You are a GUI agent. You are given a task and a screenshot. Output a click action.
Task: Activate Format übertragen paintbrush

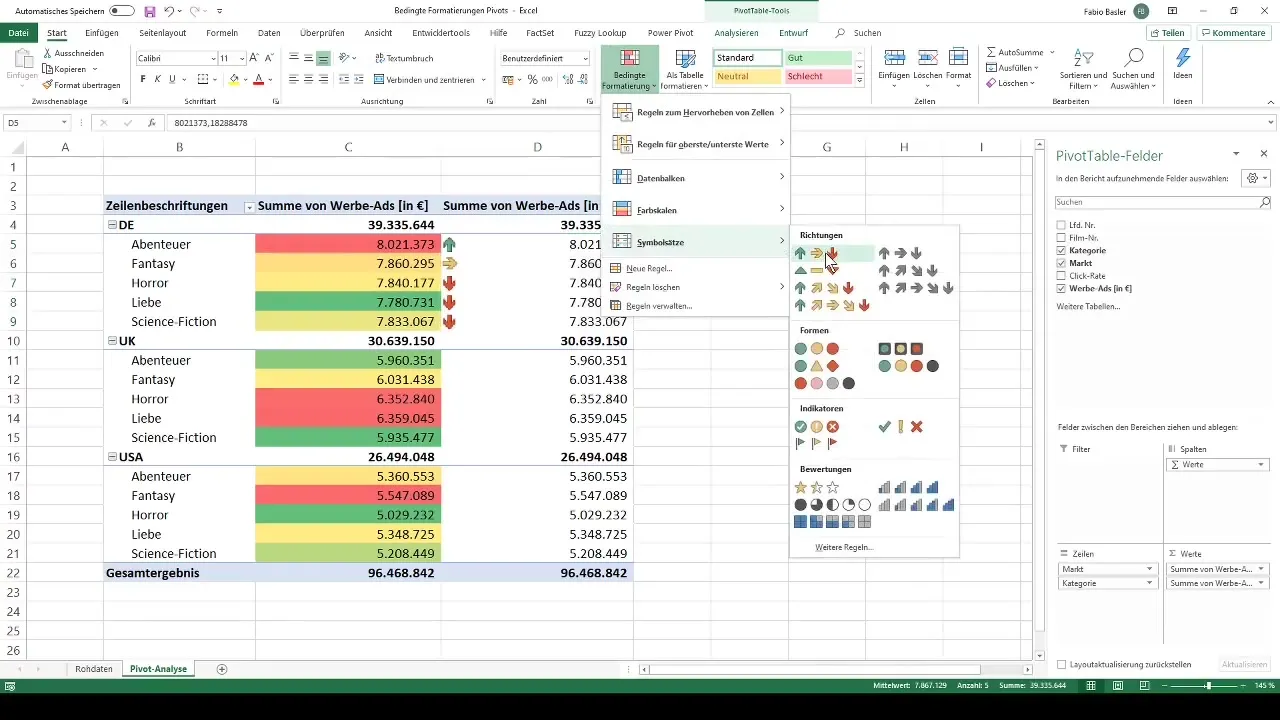tap(49, 85)
